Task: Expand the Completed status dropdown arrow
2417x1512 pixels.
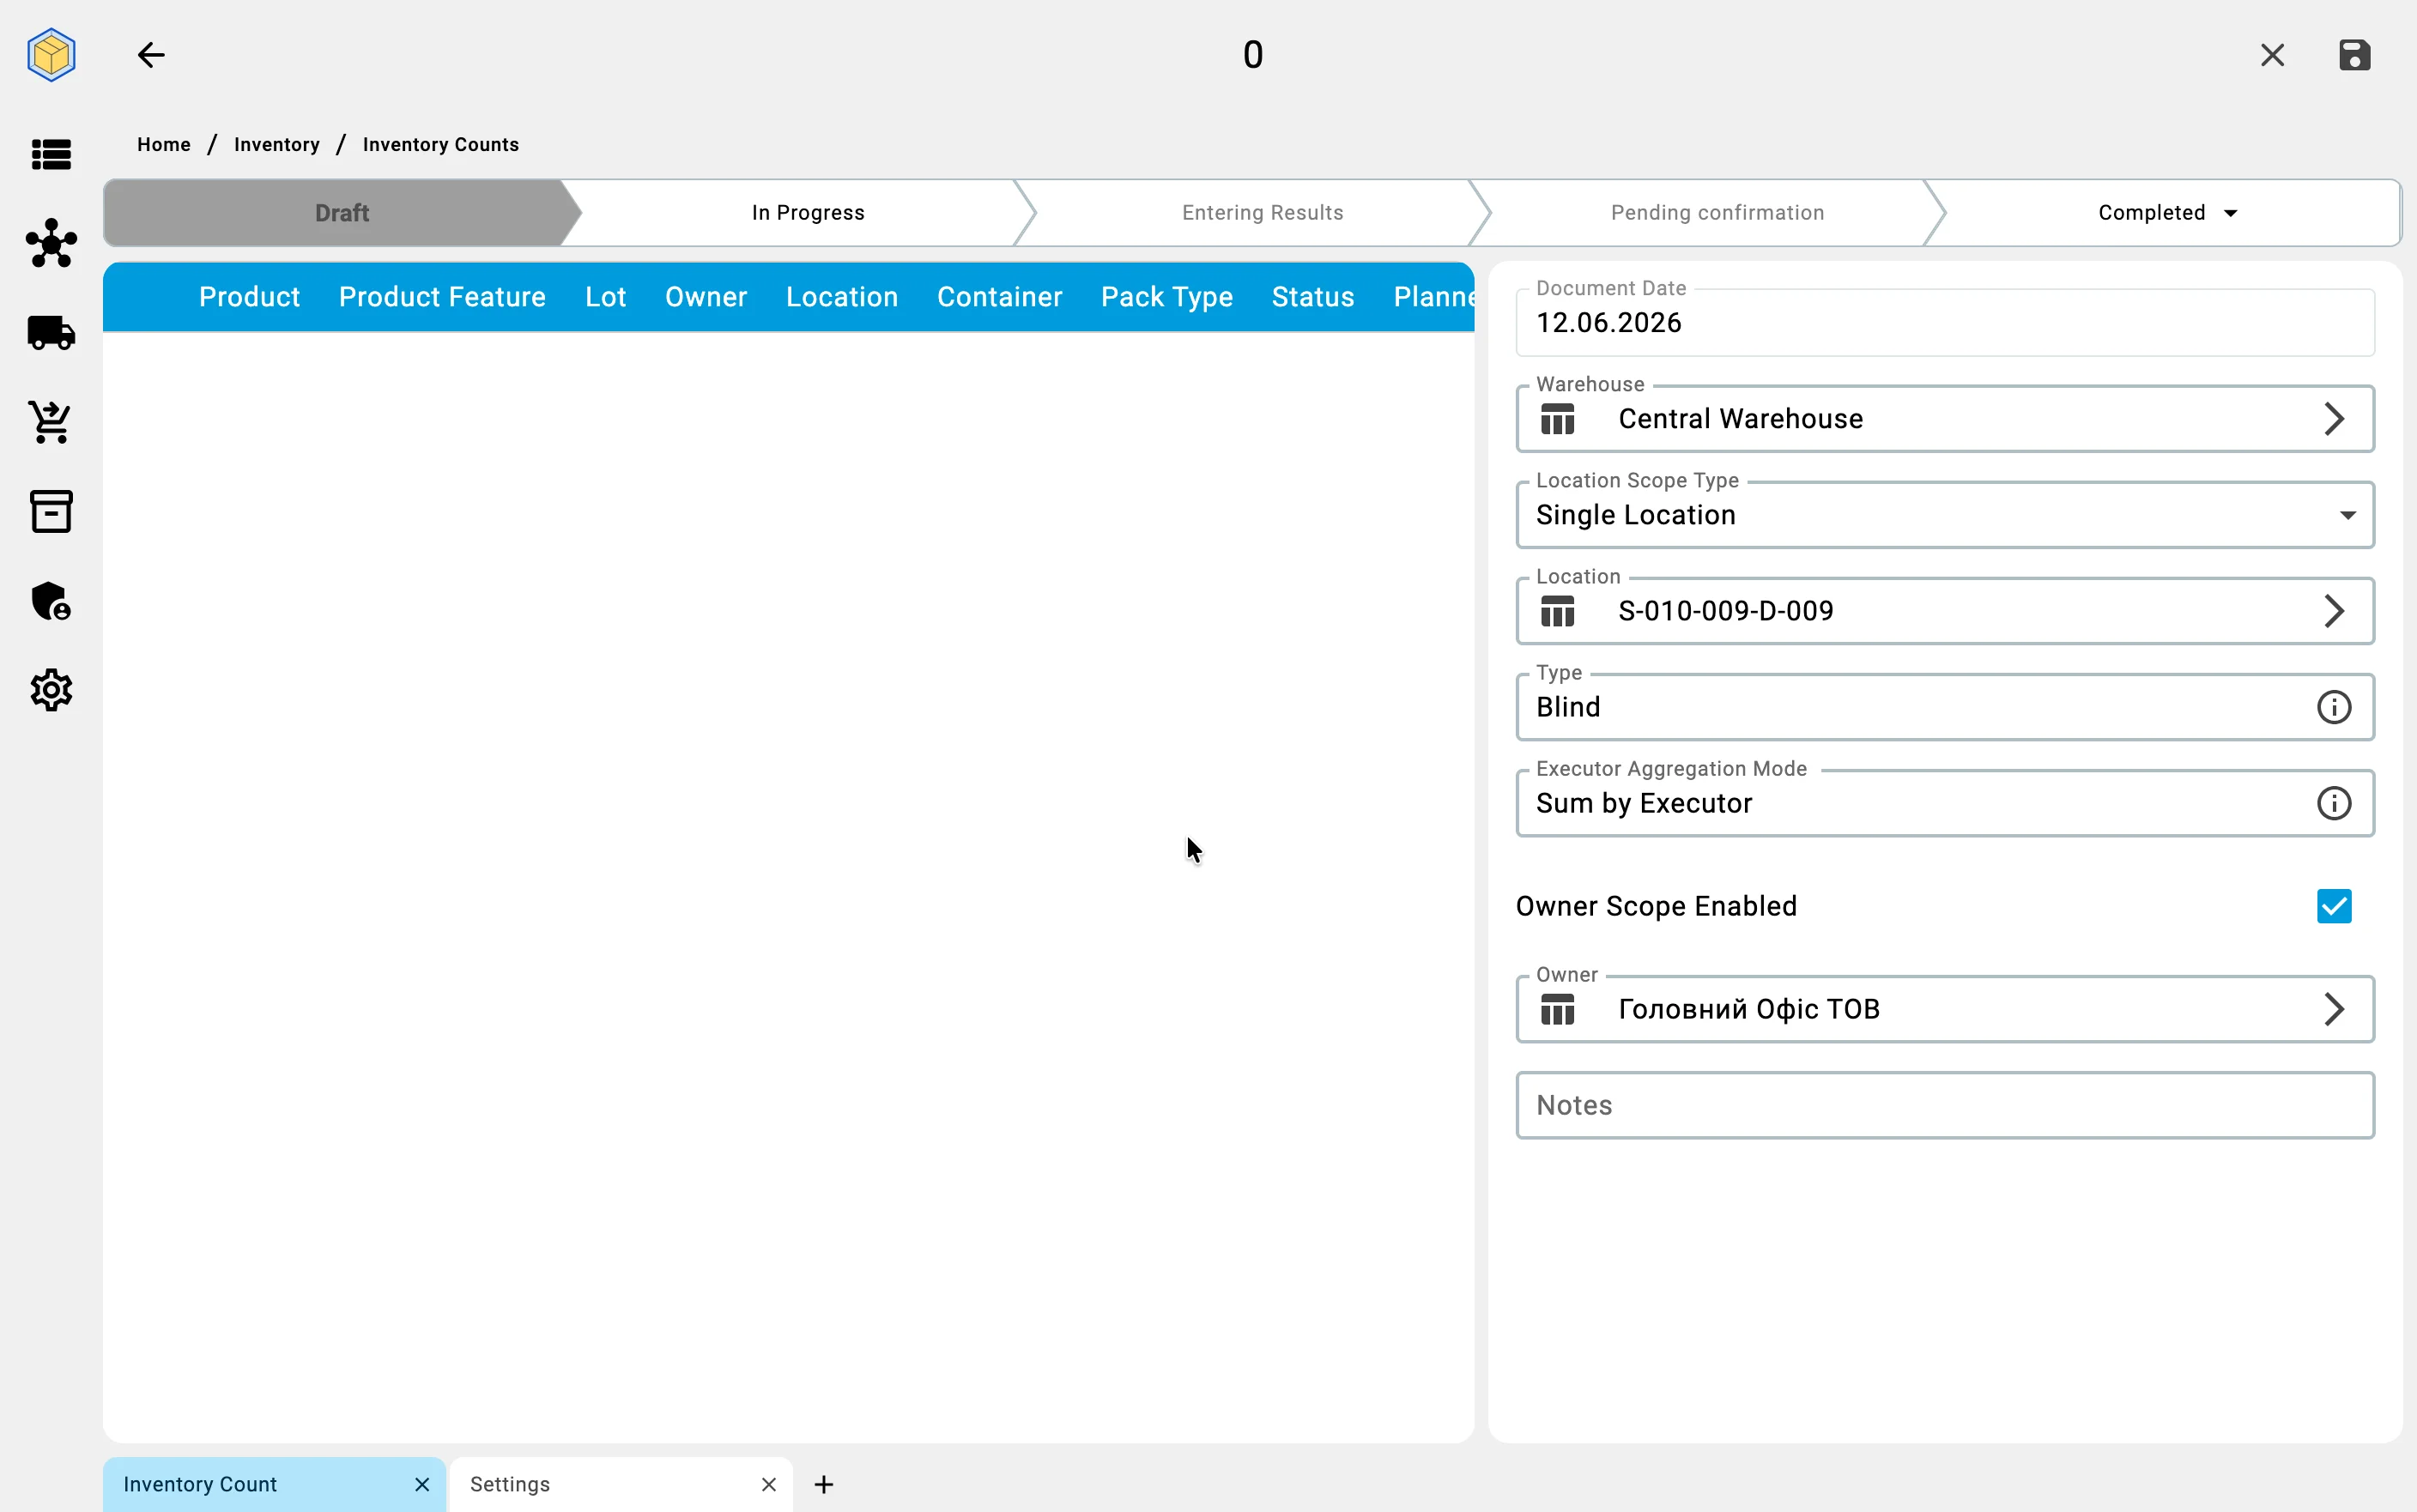Action: 2230,213
